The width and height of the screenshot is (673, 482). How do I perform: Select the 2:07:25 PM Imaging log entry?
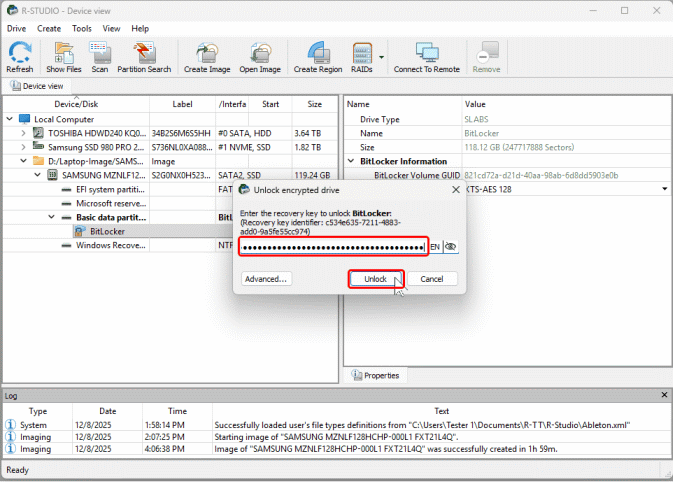[x=336, y=437]
